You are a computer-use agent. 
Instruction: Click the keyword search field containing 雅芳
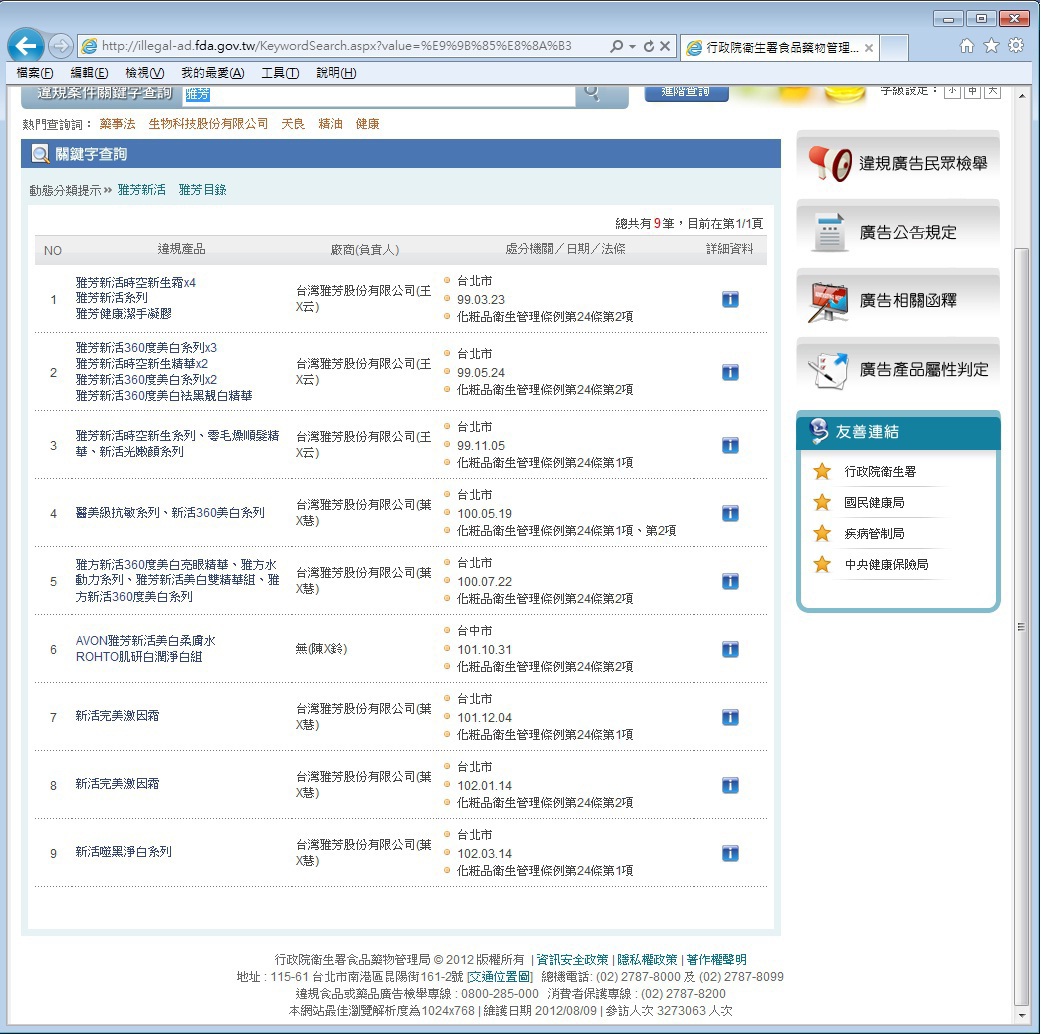pos(379,95)
